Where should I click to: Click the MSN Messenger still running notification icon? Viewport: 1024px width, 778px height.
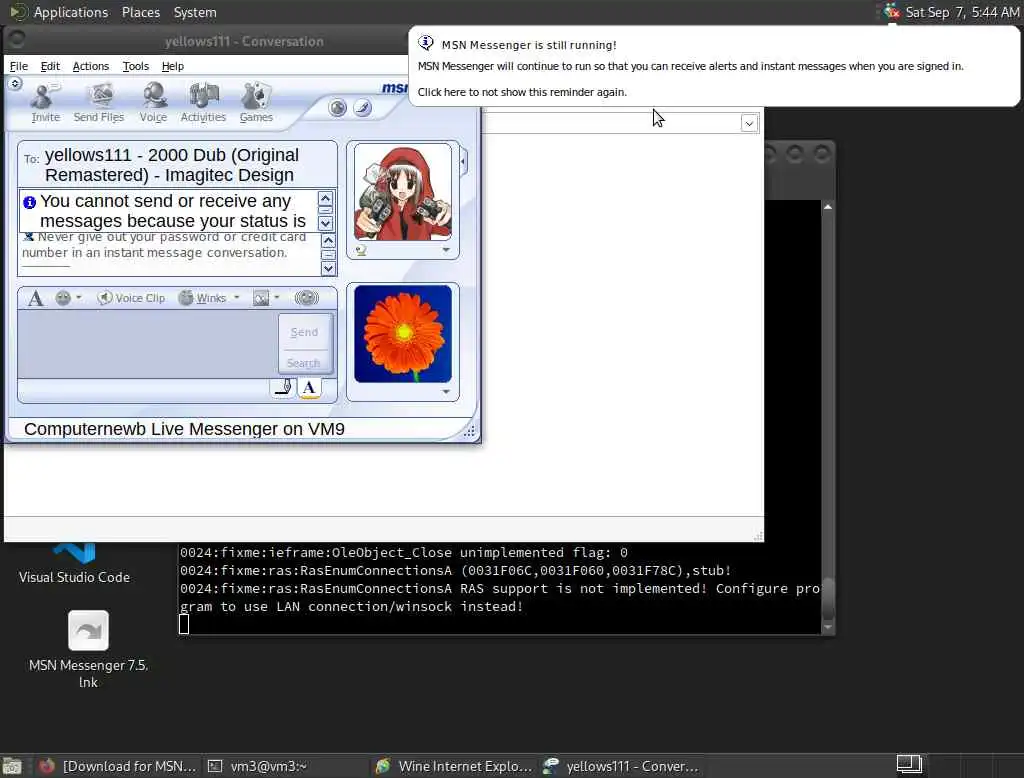coord(426,43)
